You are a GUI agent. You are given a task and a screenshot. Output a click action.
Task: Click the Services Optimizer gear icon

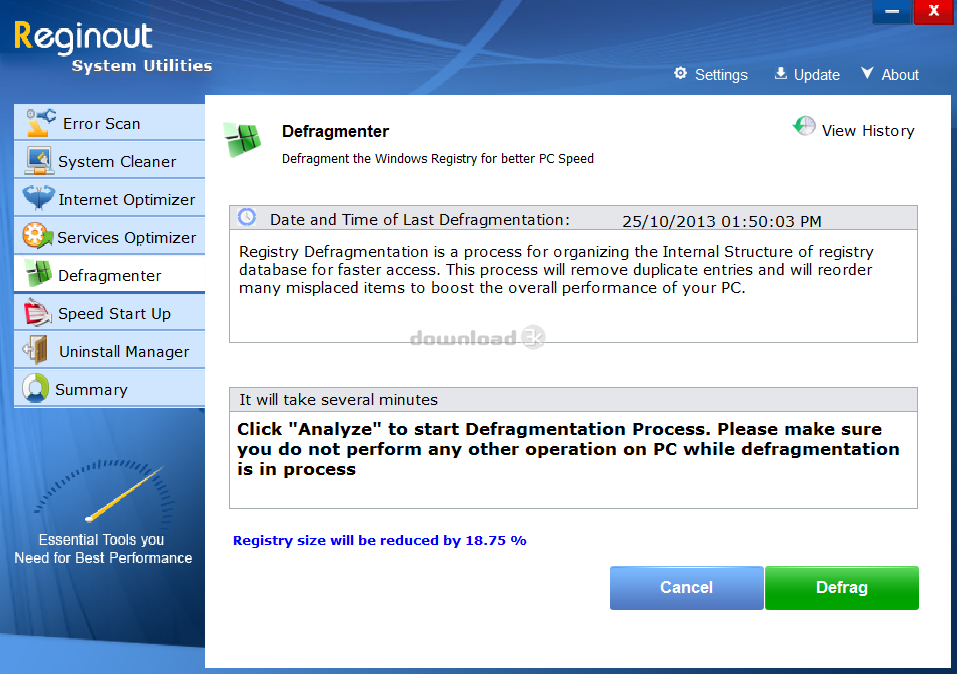[x=38, y=237]
